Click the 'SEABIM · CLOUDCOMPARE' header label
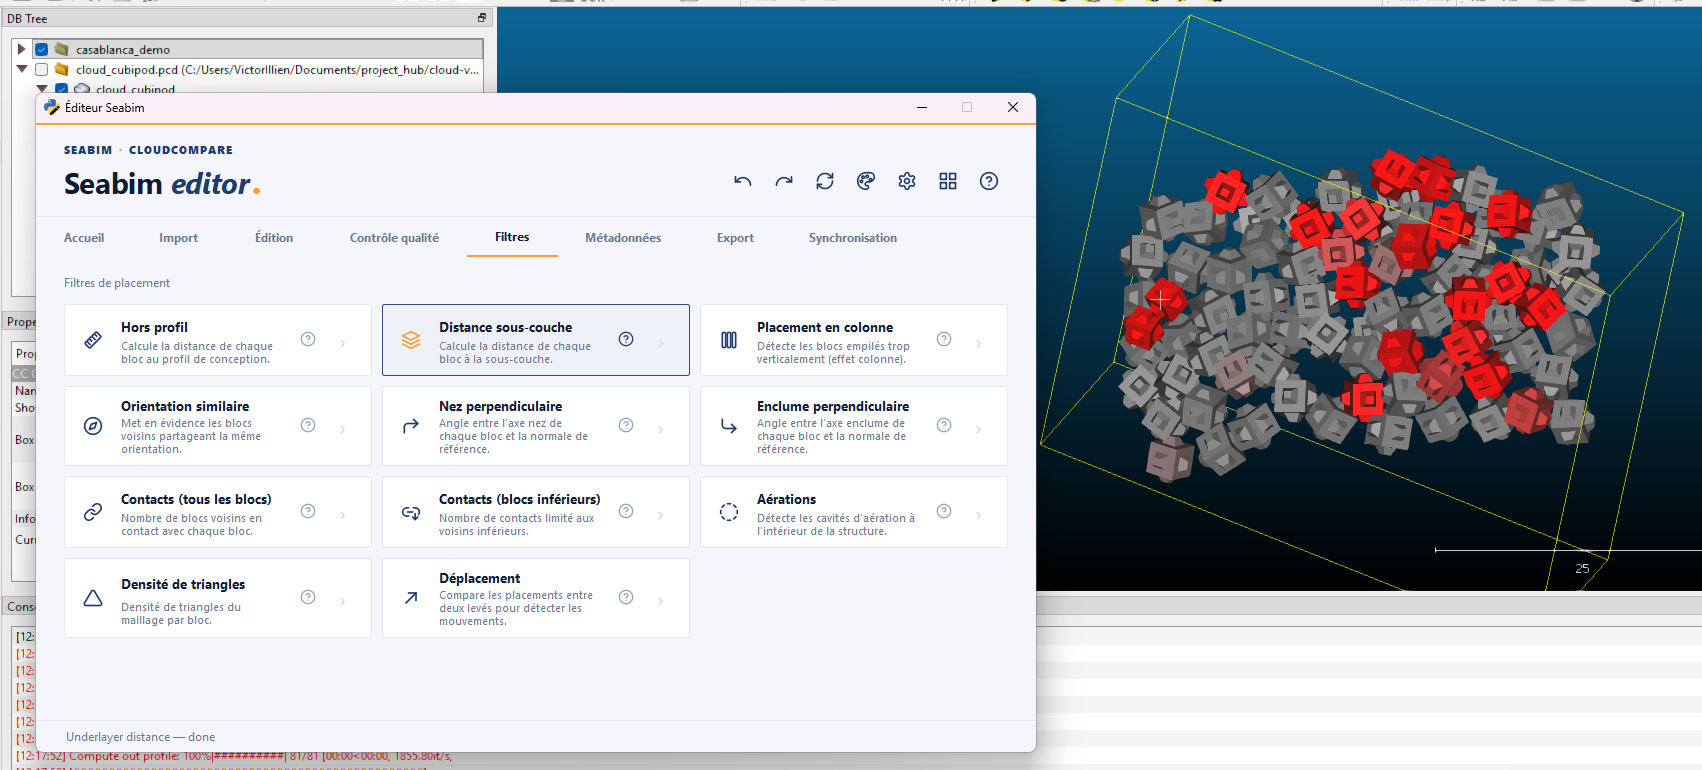The image size is (1702, 770). point(148,150)
